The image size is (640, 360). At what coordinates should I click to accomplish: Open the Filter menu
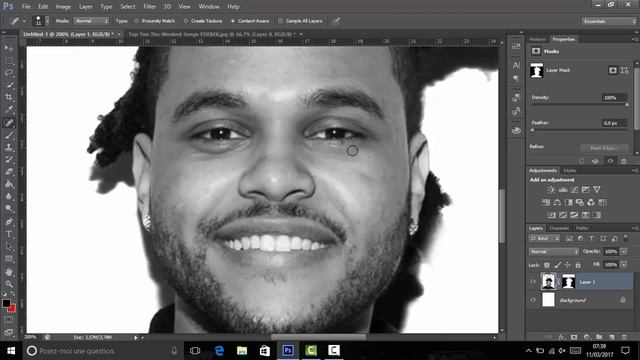(x=149, y=7)
